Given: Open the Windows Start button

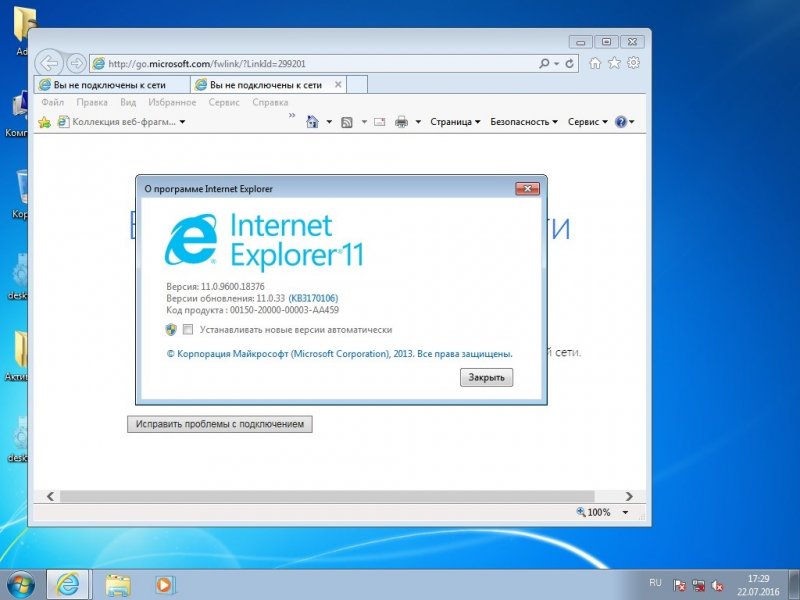Looking at the screenshot, I should [20, 585].
